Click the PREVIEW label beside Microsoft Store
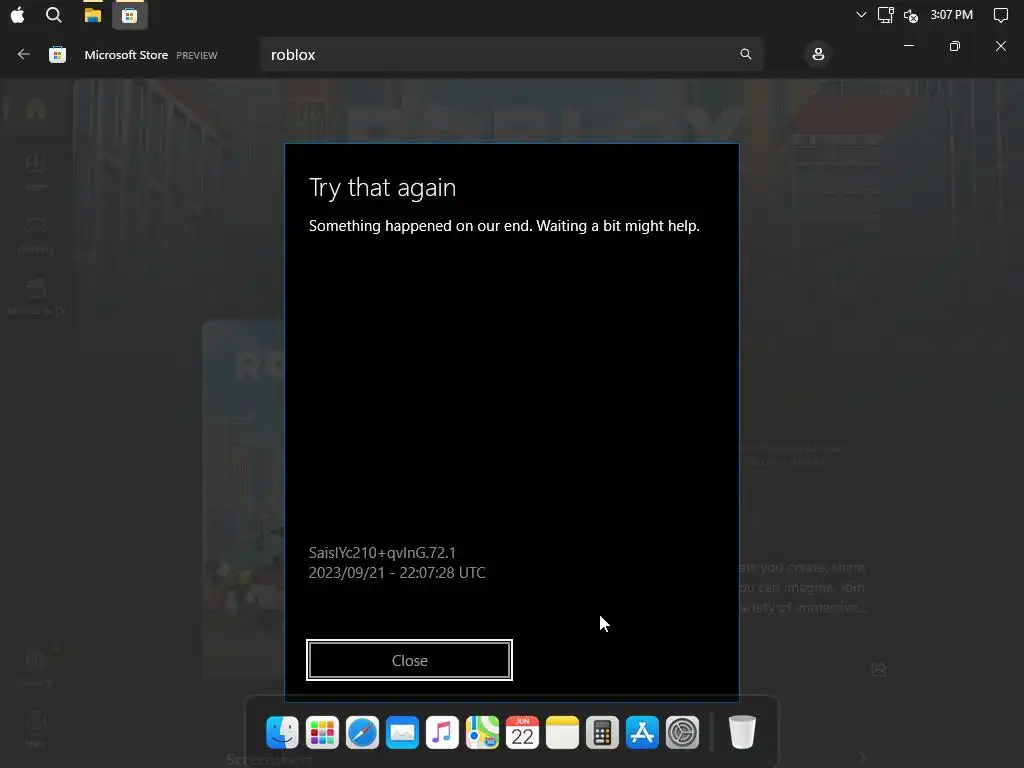The height and width of the screenshot is (768, 1024). [197, 56]
